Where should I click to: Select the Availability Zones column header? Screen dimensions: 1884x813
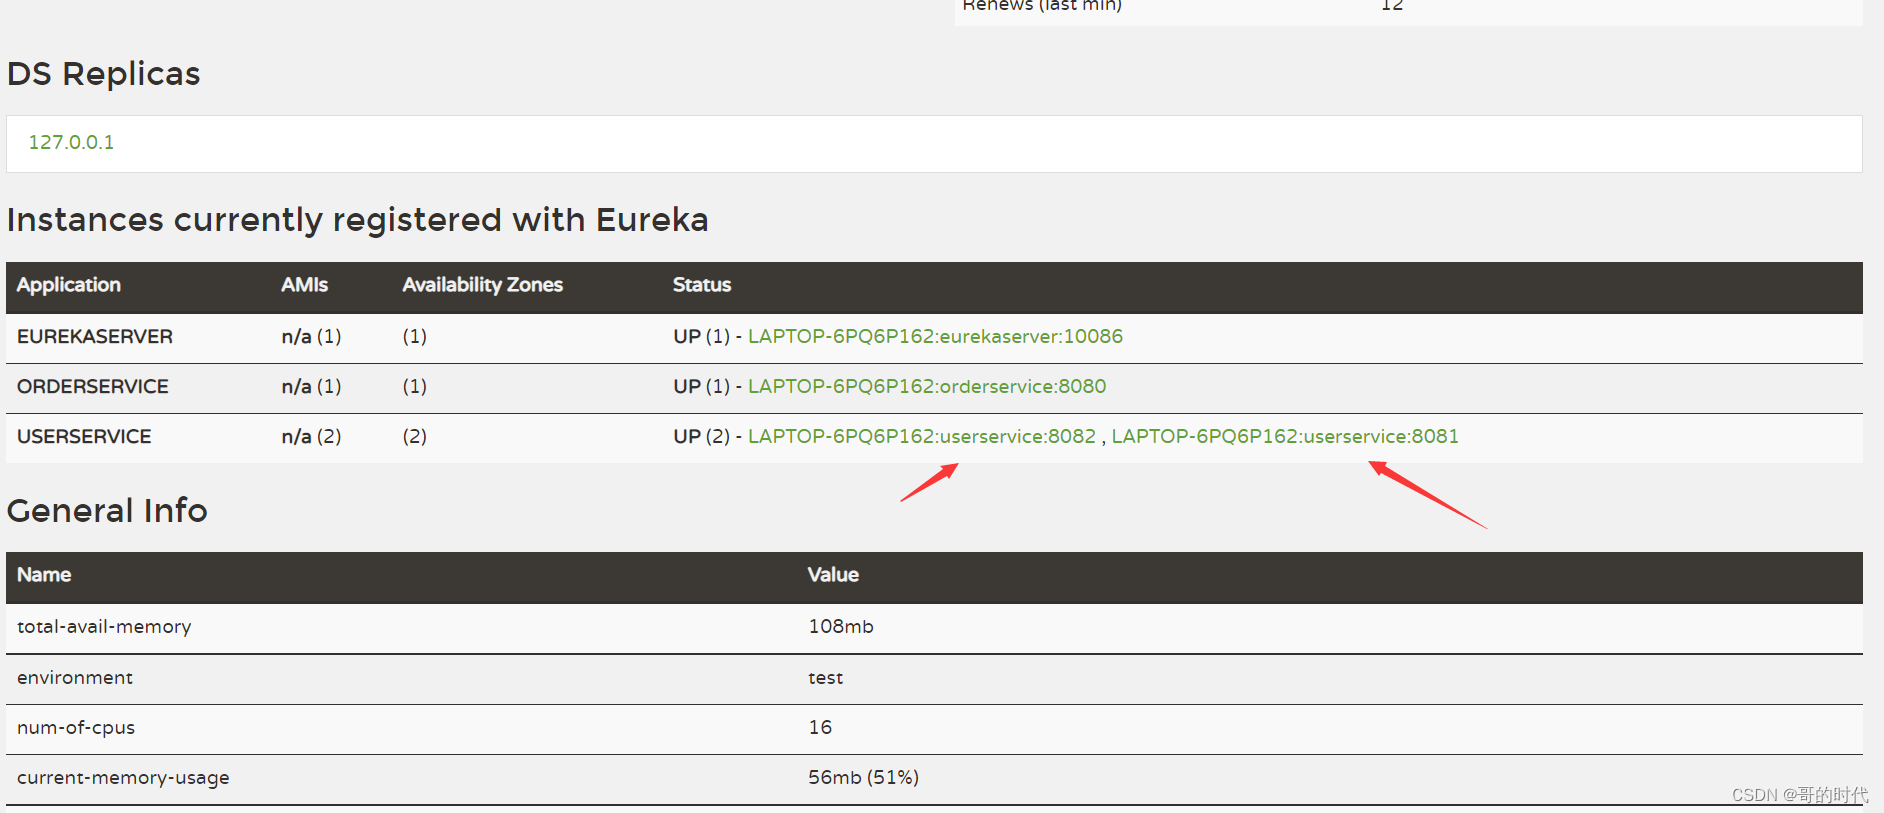point(482,285)
